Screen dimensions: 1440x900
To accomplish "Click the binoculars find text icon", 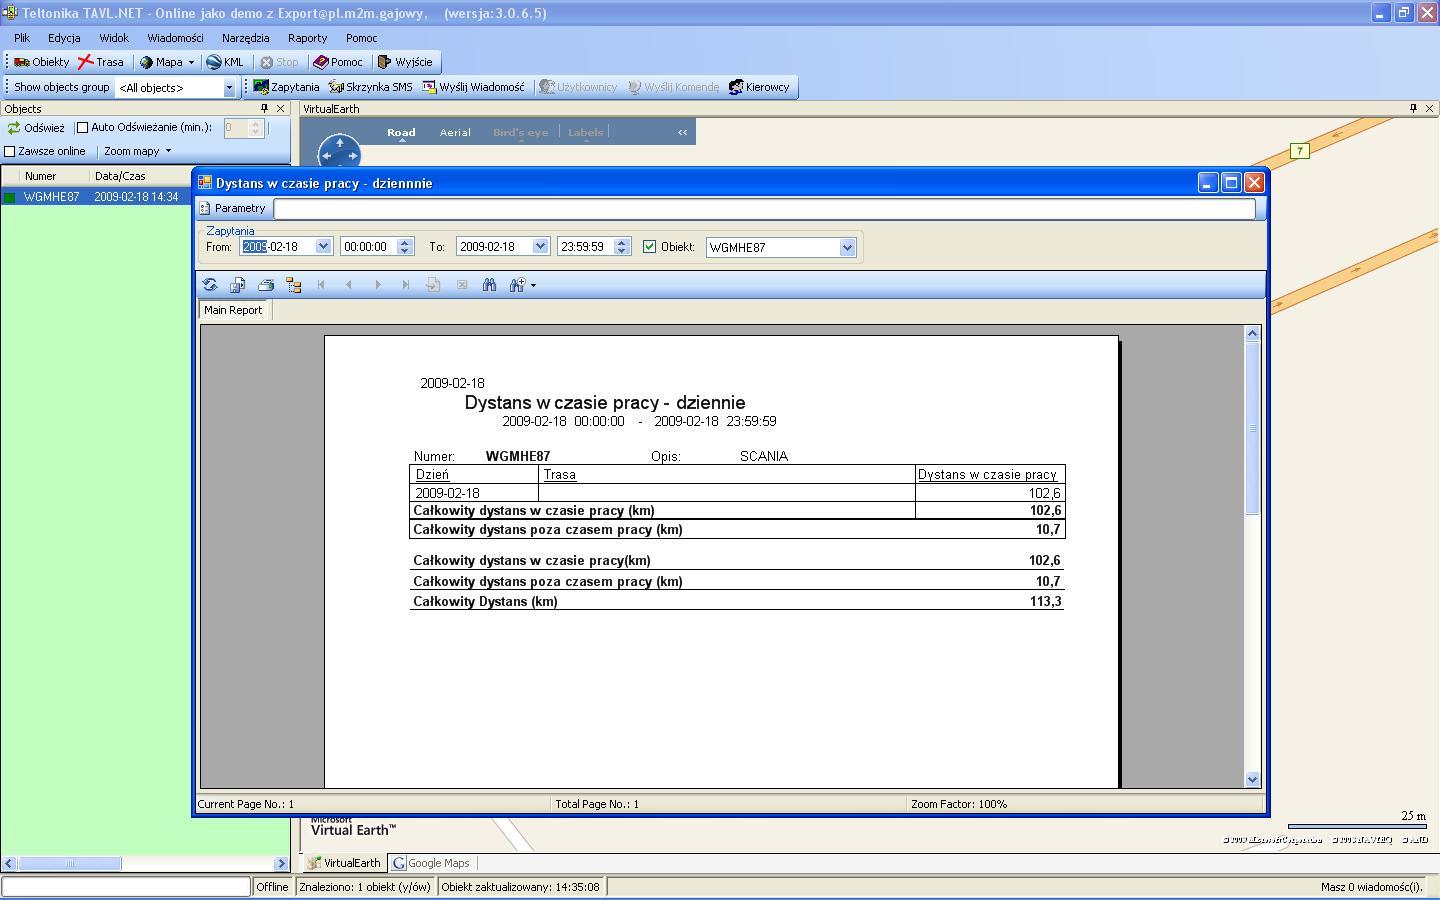I will 489,285.
